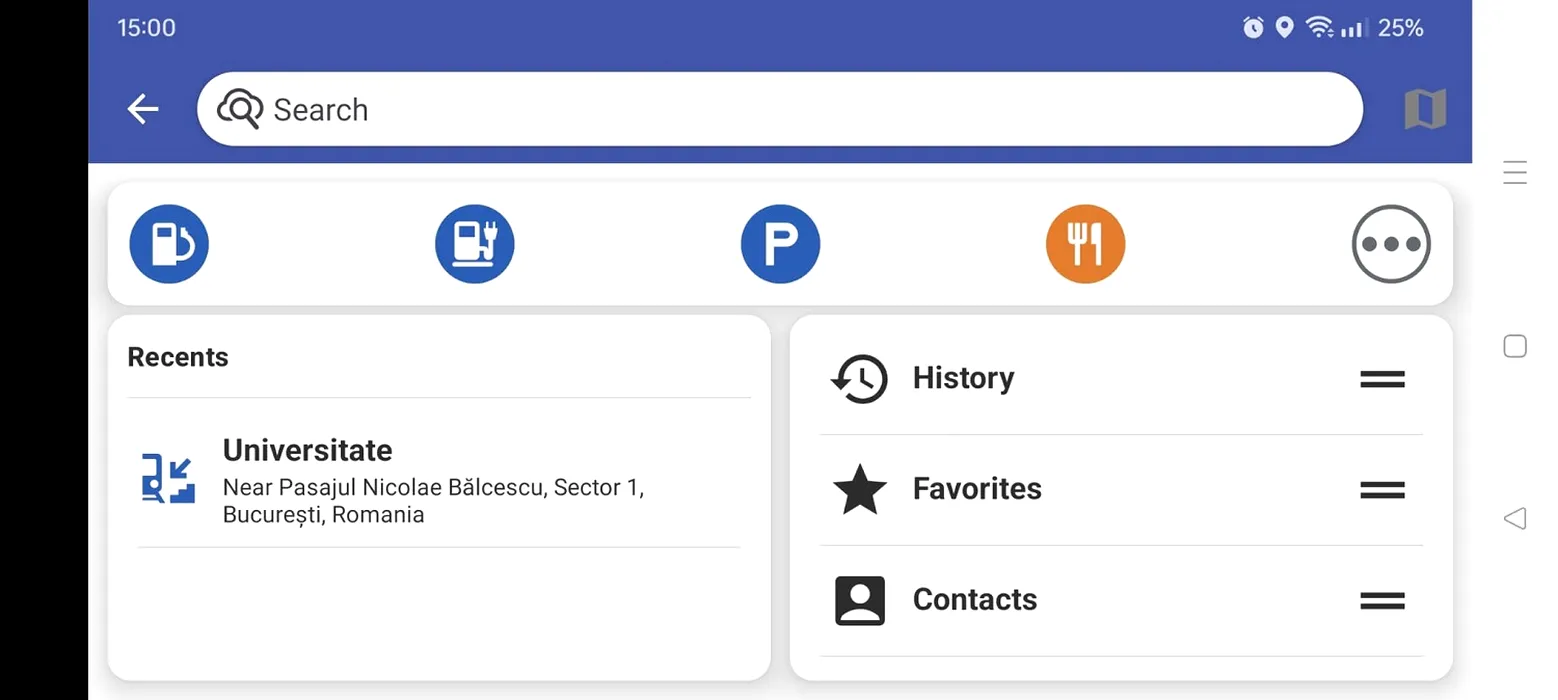Tap the gas station category icon
This screenshot has height=700, width=1558.
click(x=169, y=244)
